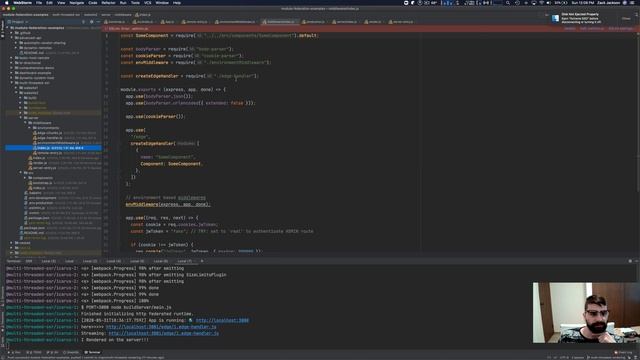This screenshot has height=360, width=640.
Task: Open the Event Log
Action: (623, 352)
